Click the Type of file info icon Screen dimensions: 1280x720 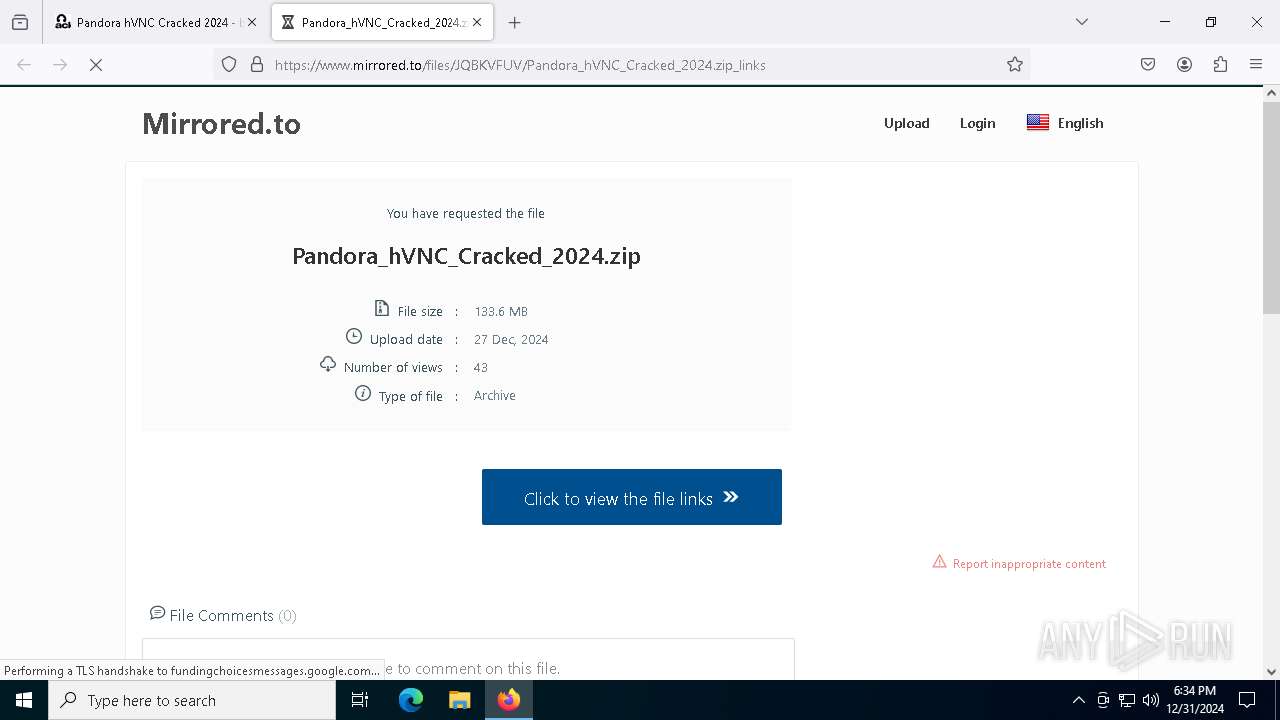[363, 393]
